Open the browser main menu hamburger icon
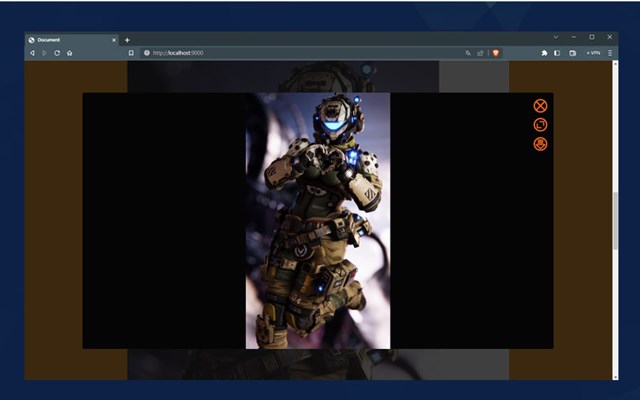The width and height of the screenshot is (640, 400). click(610, 53)
